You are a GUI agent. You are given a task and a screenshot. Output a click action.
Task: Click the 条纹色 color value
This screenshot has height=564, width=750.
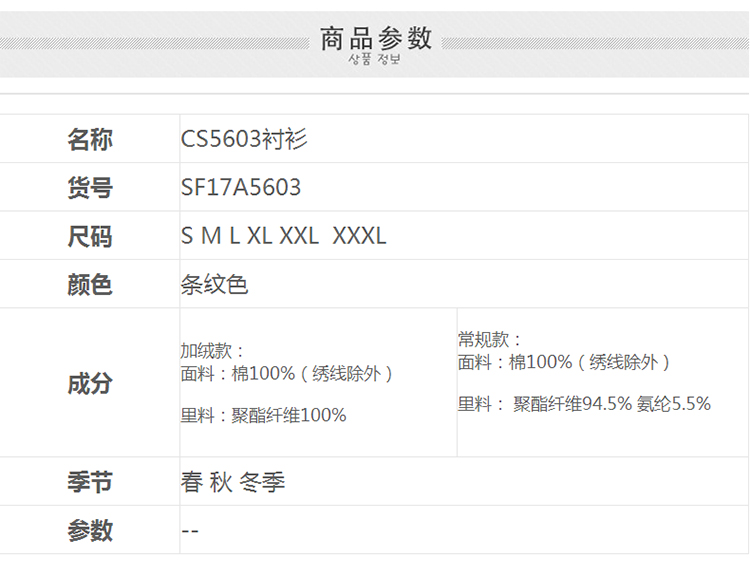[x=214, y=285]
